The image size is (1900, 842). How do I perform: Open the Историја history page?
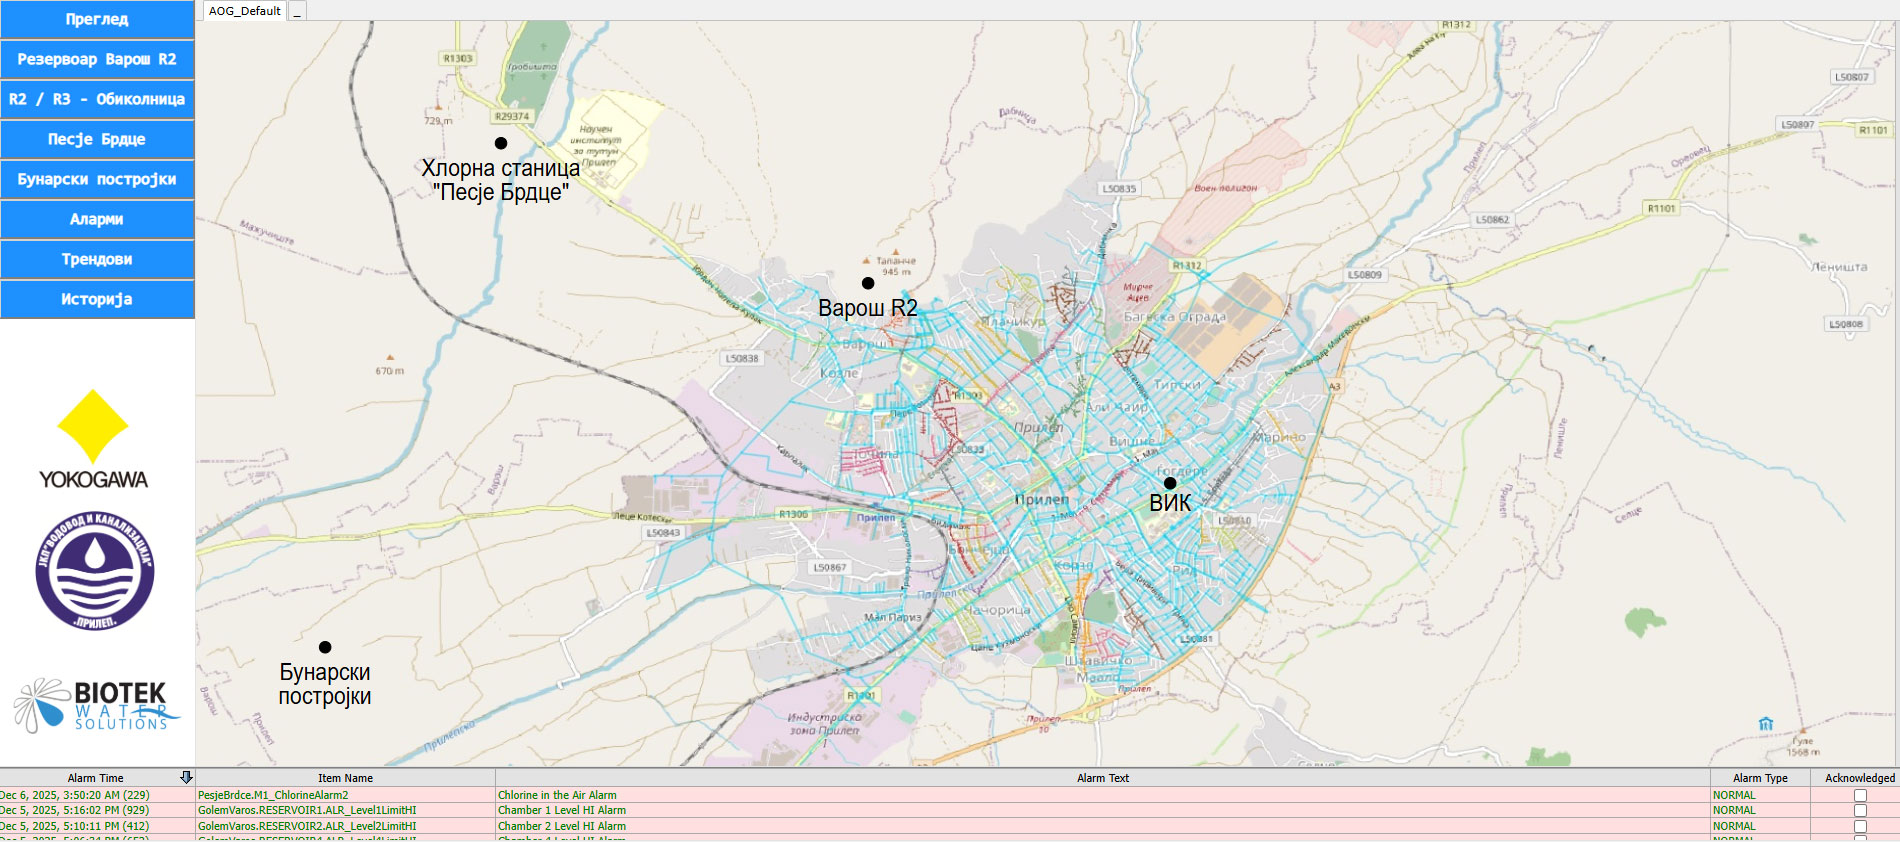click(x=97, y=299)
